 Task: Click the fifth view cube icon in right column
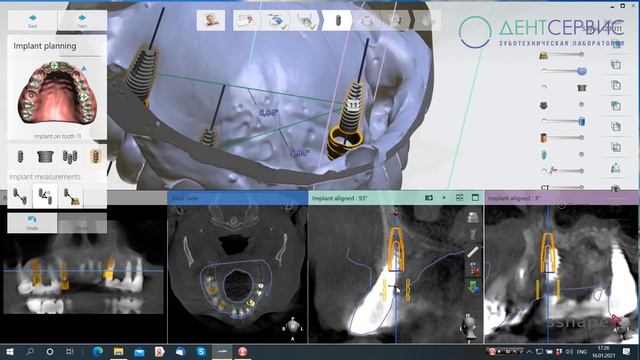[x=616, y=127]
